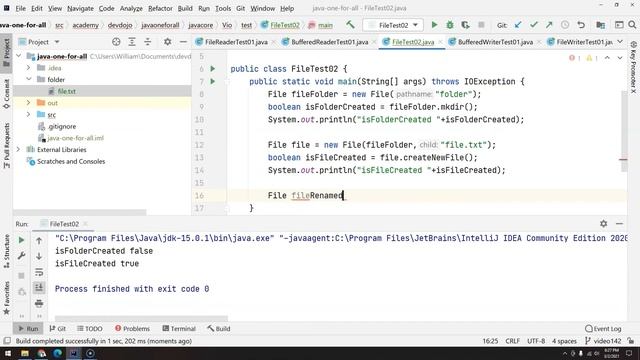Minimize the Run tool window
This screenshot has height=360, width=640.
pyautogui.click(x=619, y=224)
